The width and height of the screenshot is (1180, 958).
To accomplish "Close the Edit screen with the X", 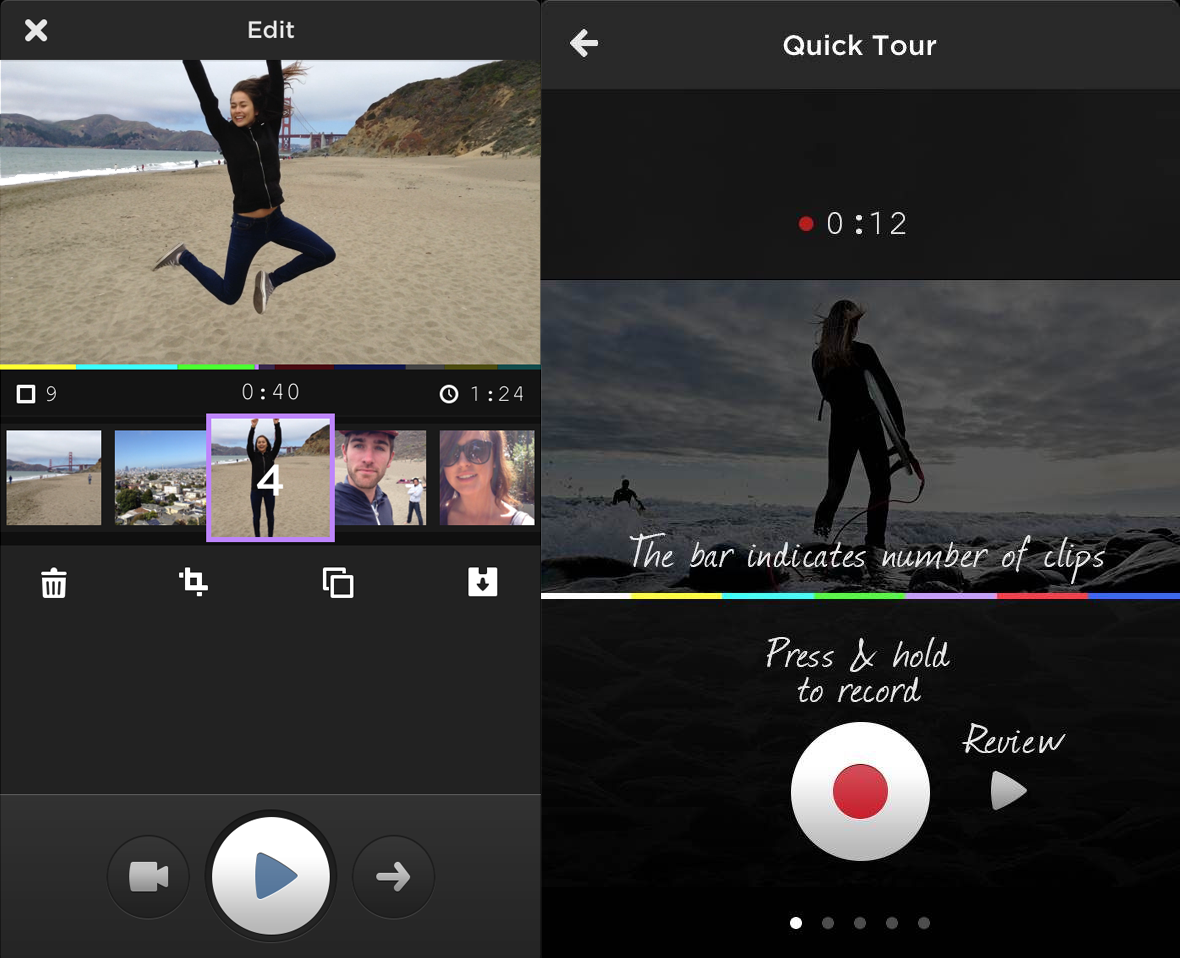I will point(36,30).
